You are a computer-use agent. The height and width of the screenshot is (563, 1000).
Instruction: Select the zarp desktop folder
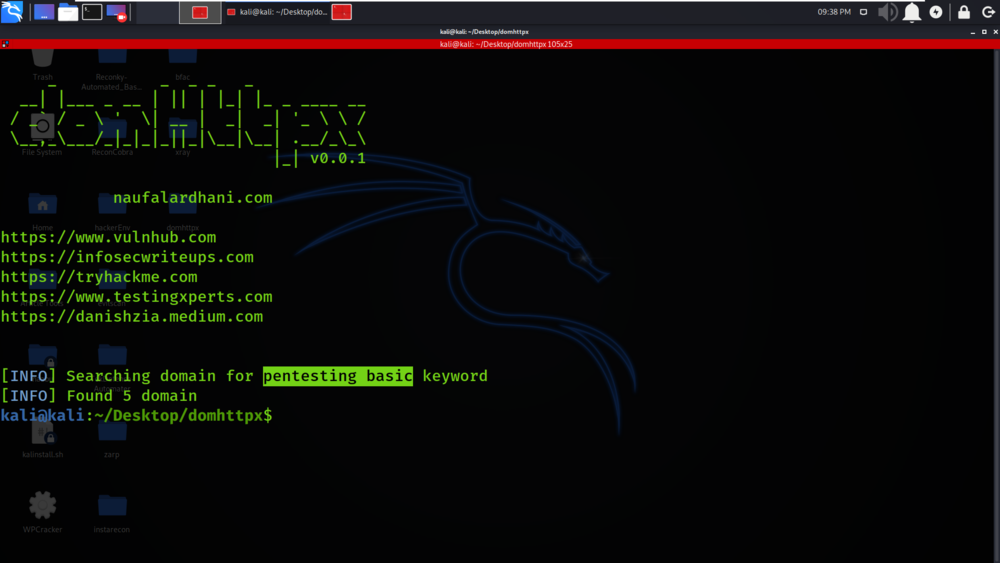pyautogui.click(x=112, y=439)
